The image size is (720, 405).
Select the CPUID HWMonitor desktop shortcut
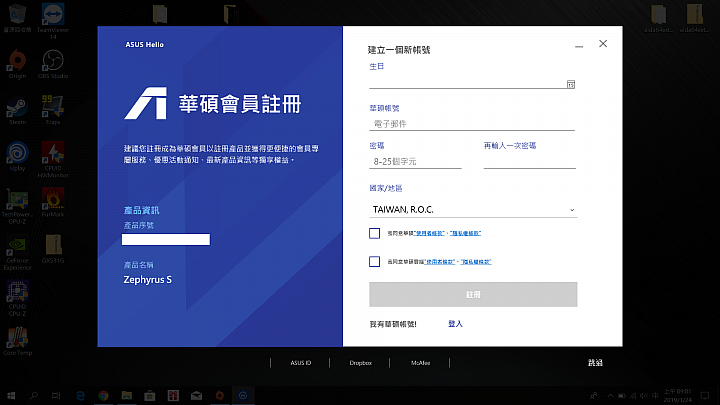coord(53,159)
